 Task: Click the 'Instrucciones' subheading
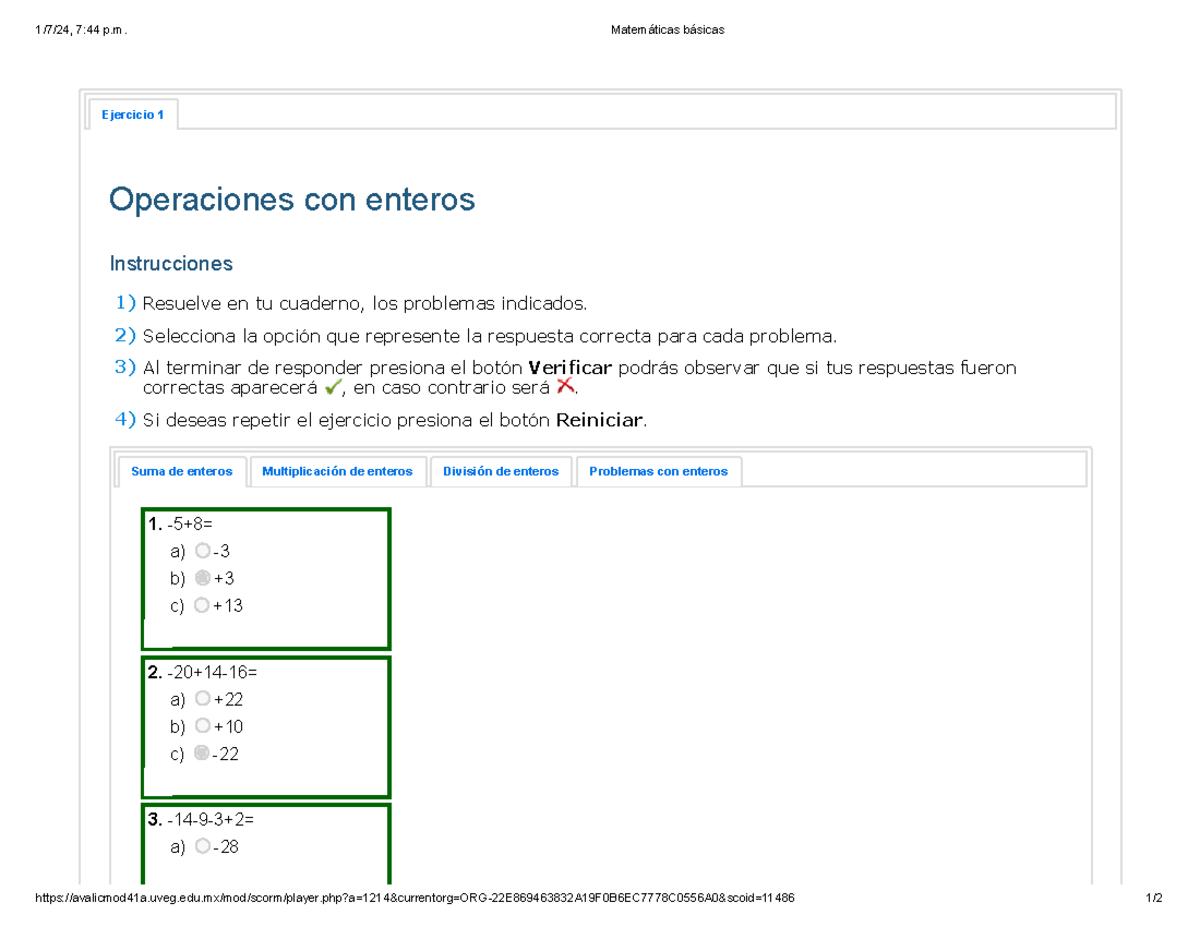pyautogui.click(x=171, y=264)
